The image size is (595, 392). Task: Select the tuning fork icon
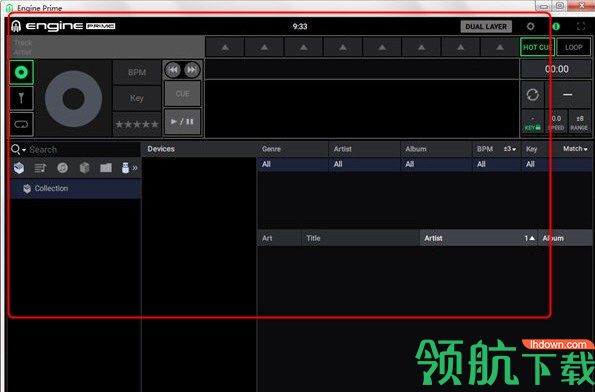pyautogui.click(x=22, y=98)
